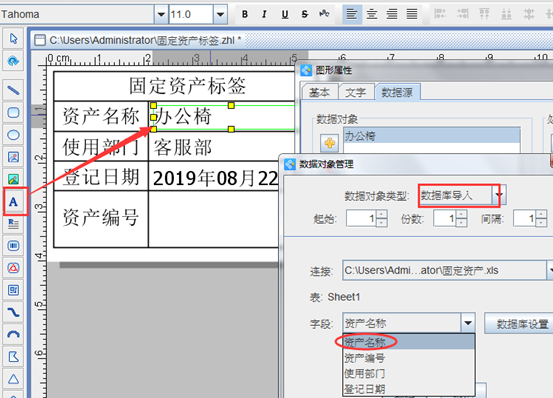This screenshot has height=398, width=553.
Task: Toggle underline formatting
Action: pos(285,14)
